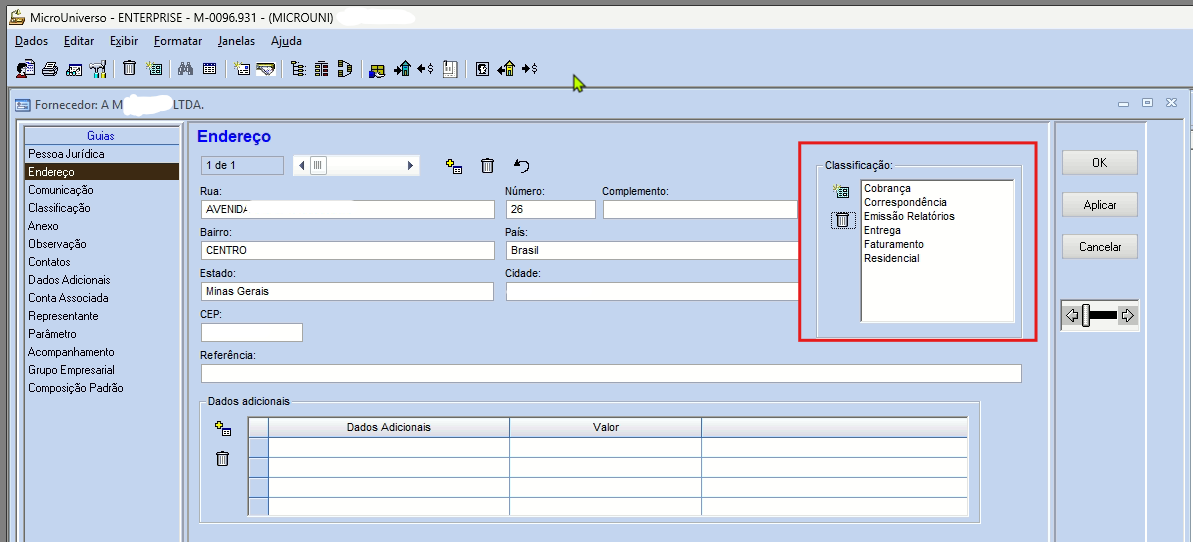Click the Rua input field

tap(348, 209)
